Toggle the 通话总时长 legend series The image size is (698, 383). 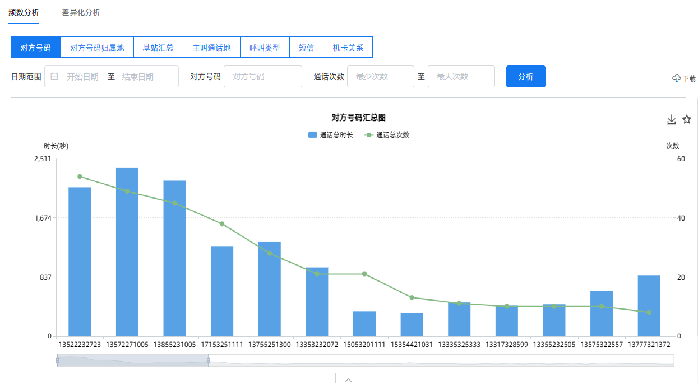[330, 135]
